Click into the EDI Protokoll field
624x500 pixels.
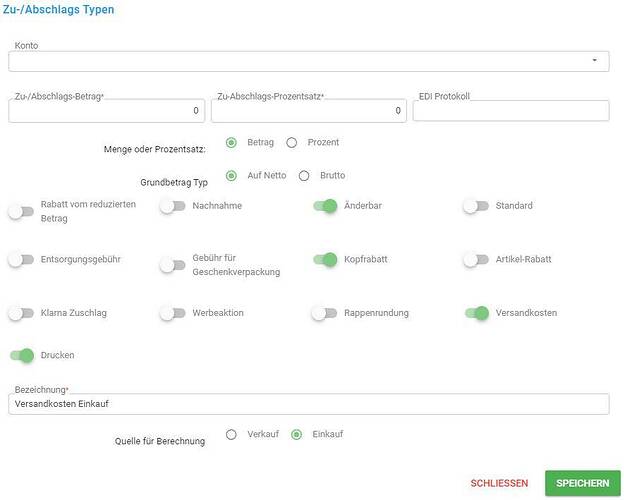[511, 110]
